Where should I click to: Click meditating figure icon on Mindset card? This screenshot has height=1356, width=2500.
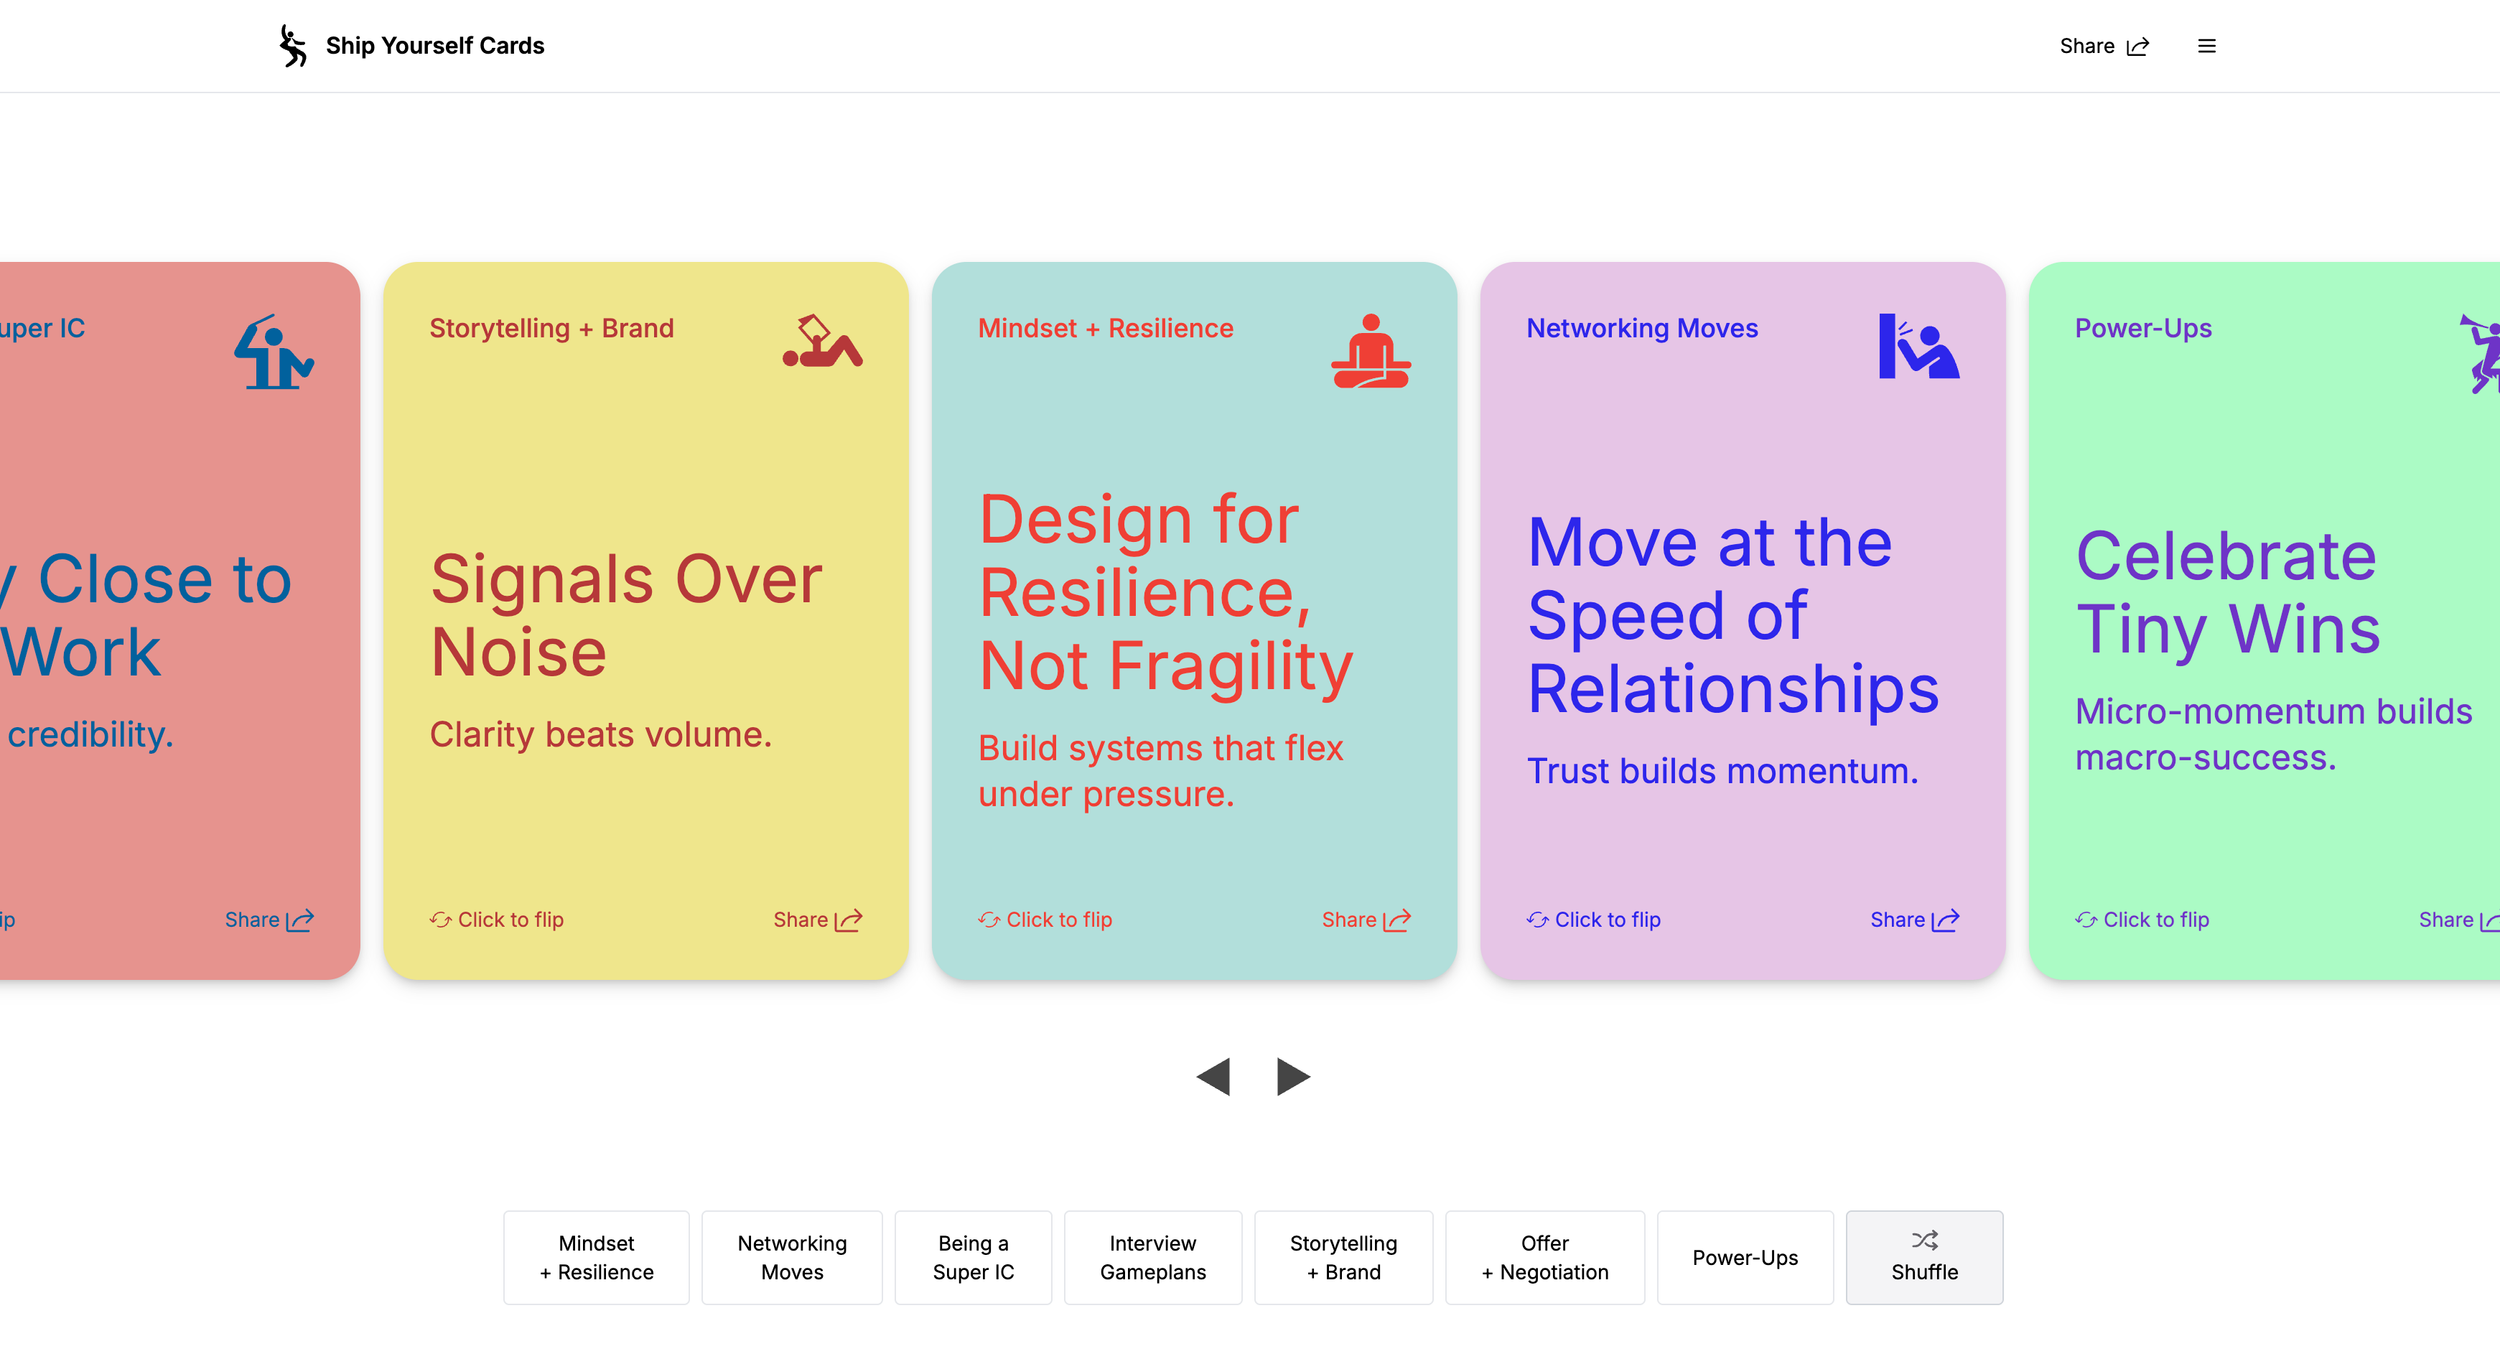(1370, 351)
